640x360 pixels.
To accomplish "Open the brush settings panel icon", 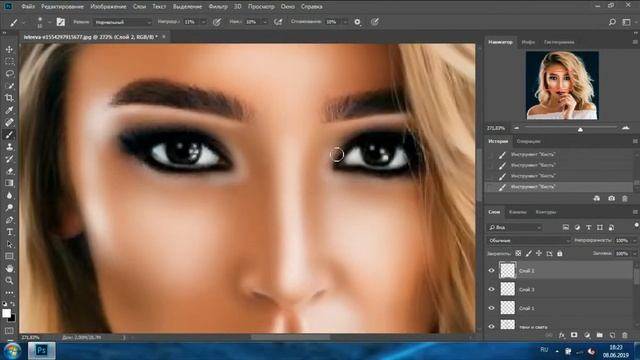I will click(x=60, y=22).
